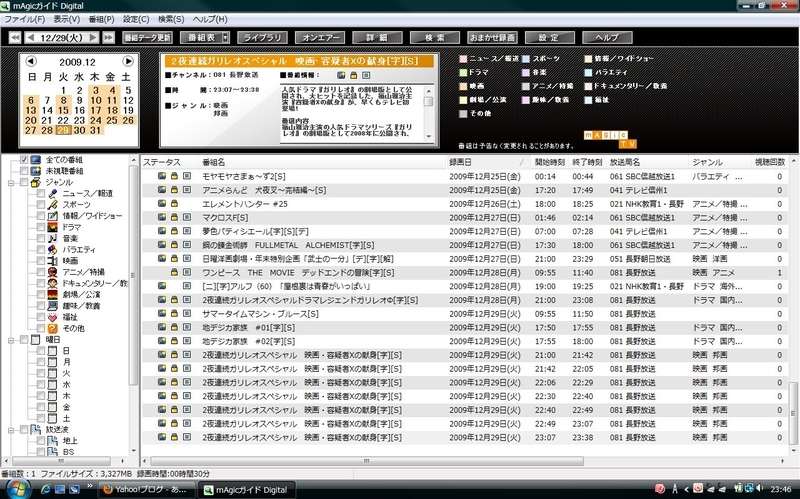Open the 番組表 dropdown arrow
The height and width of the screenshot is (499, 800).
point(225,38)
